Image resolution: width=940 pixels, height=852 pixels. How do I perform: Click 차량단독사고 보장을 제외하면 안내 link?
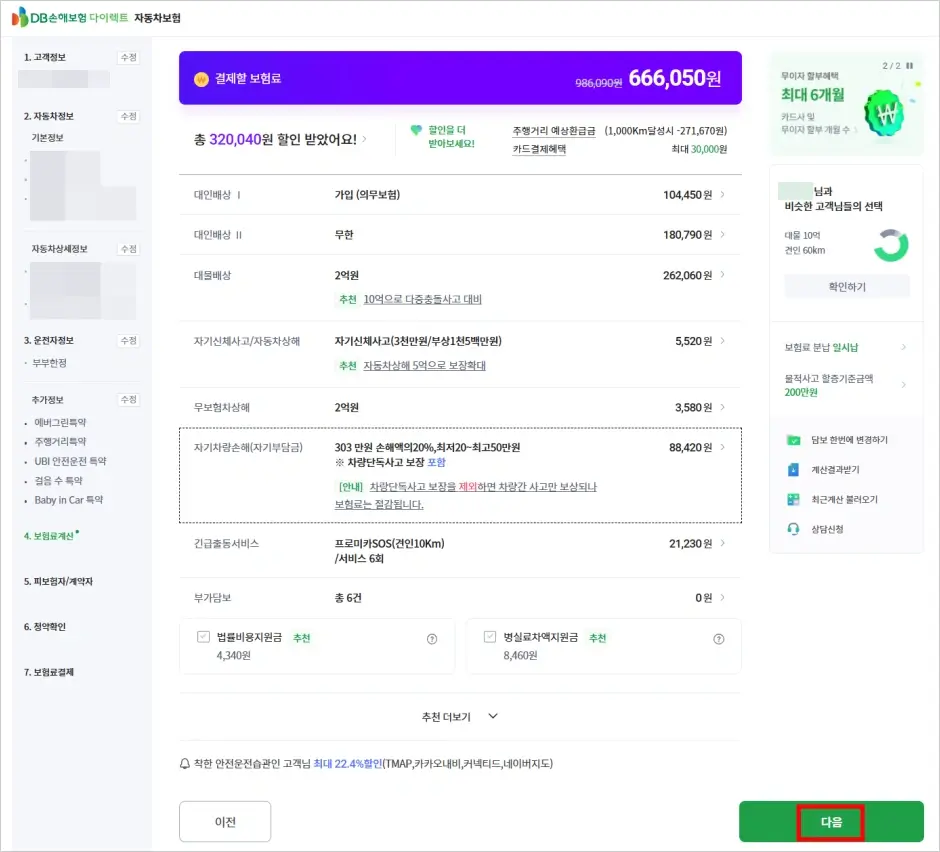466,495
